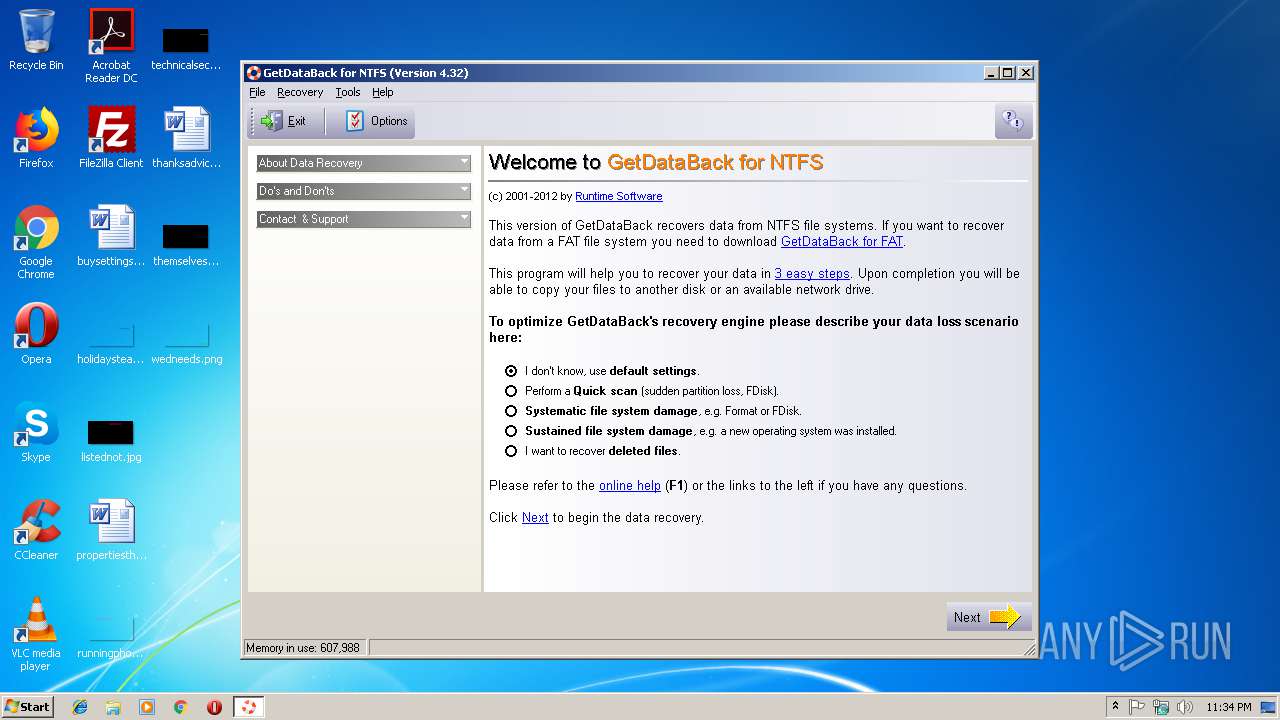Click the GetDataBack title bar icon
The height and width of the screenshot is (720, 1280).
(254, 73)
